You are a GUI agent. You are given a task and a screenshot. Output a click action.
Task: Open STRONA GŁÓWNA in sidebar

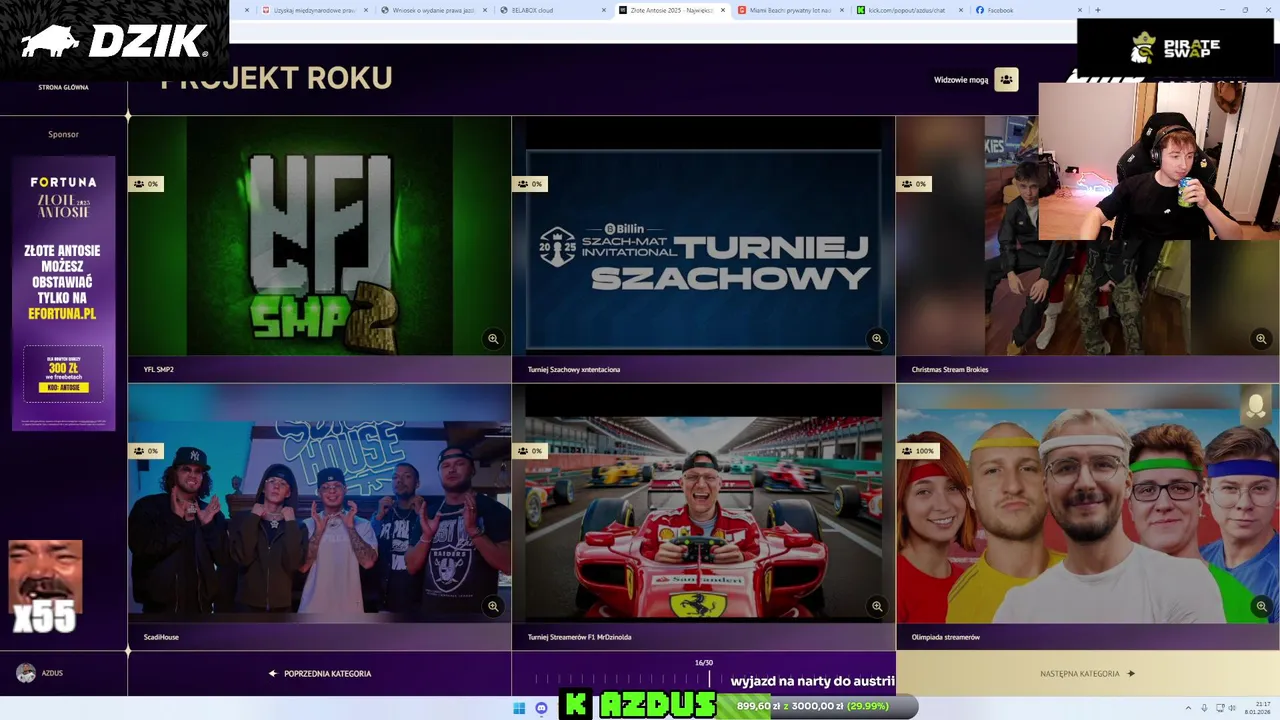pyautogui.click(x=63, y=87)
